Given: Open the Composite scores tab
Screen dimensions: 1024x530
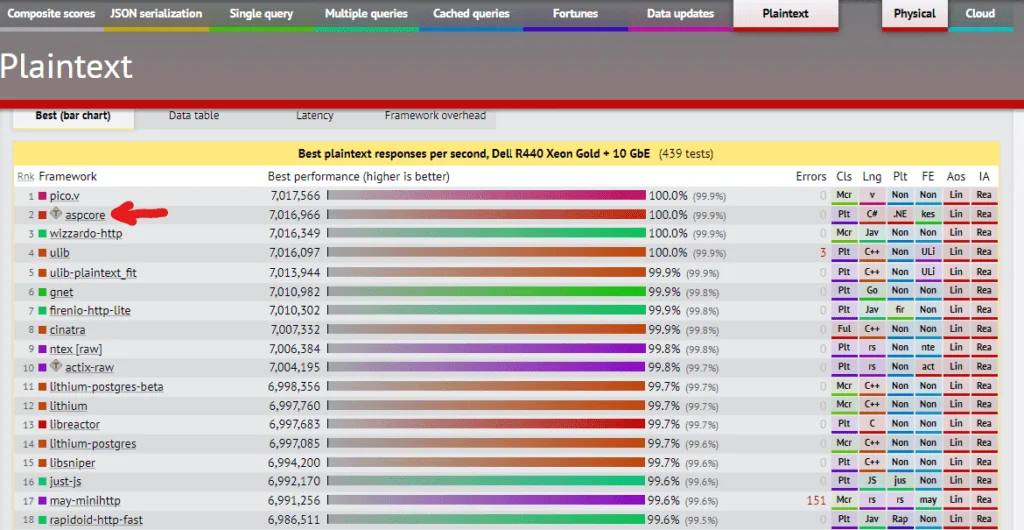Looking at the screenshot, I should (x=51, y=14).
